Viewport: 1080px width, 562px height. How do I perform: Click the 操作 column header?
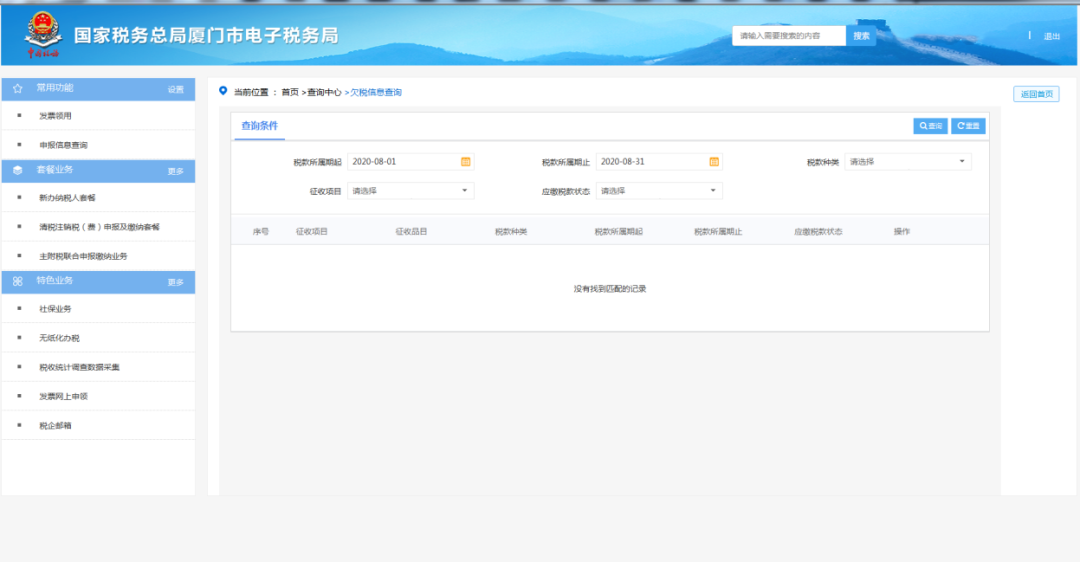click(902, 232)
